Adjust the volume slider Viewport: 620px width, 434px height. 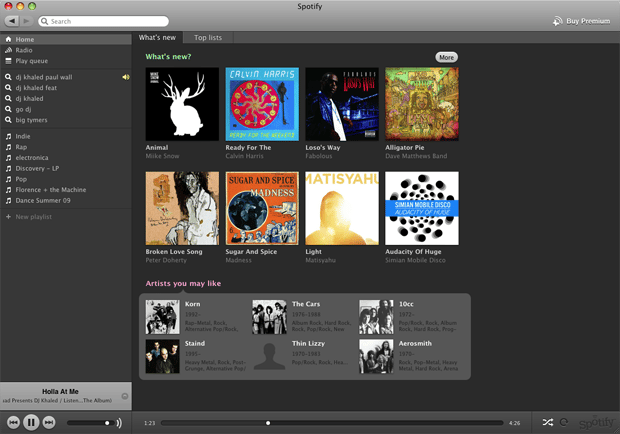(91, 423)
